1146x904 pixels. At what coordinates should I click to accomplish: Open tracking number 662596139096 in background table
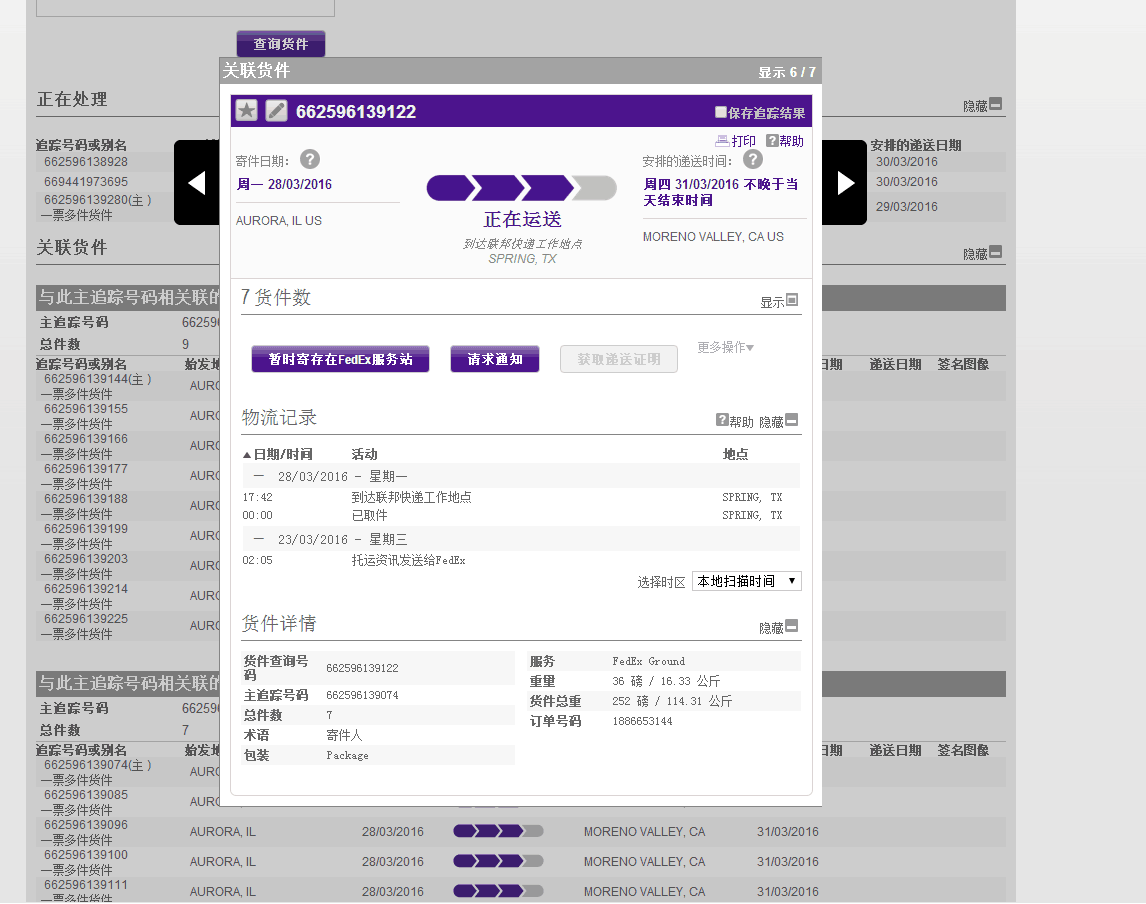click(86, 824)
